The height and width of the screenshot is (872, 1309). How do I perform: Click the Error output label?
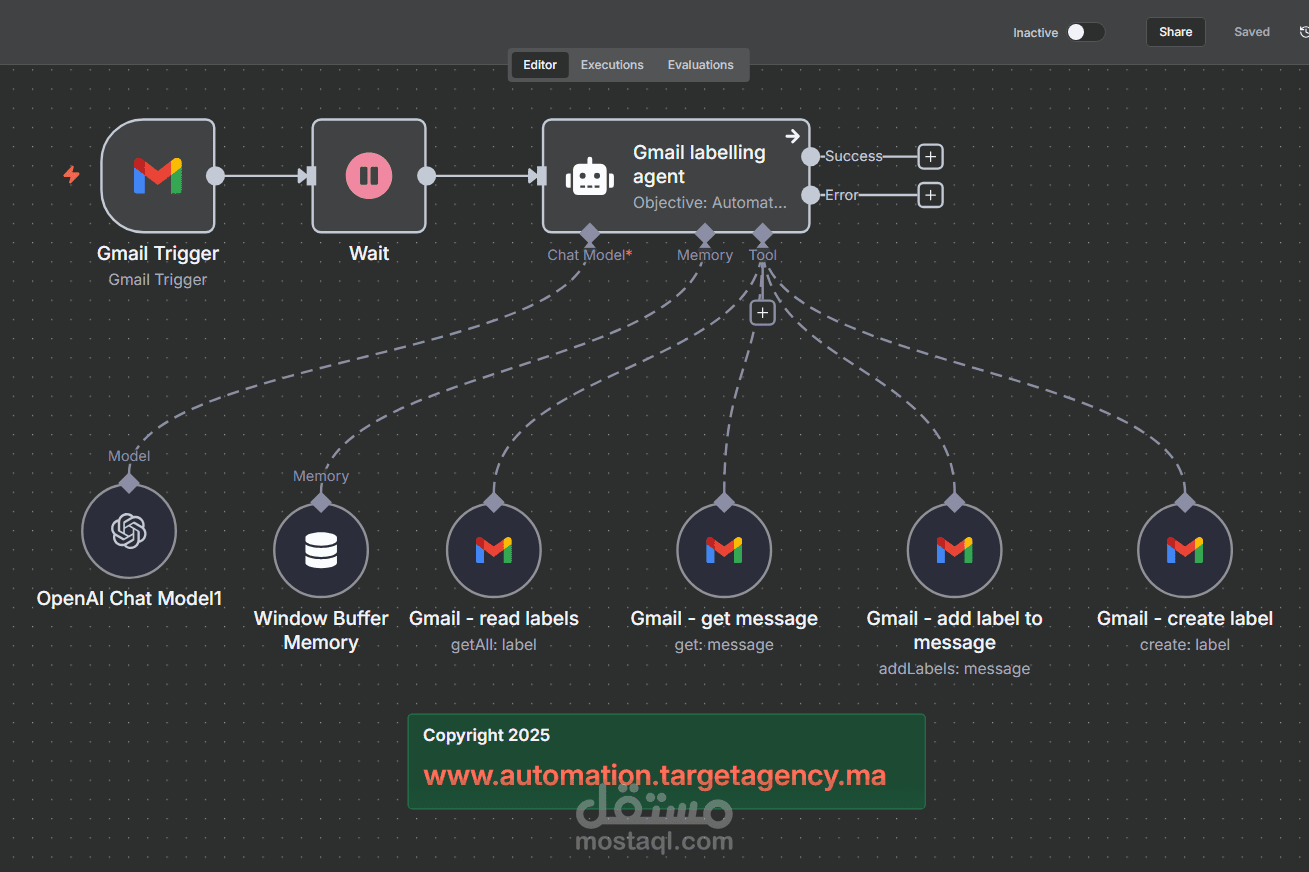coord(841,195)
